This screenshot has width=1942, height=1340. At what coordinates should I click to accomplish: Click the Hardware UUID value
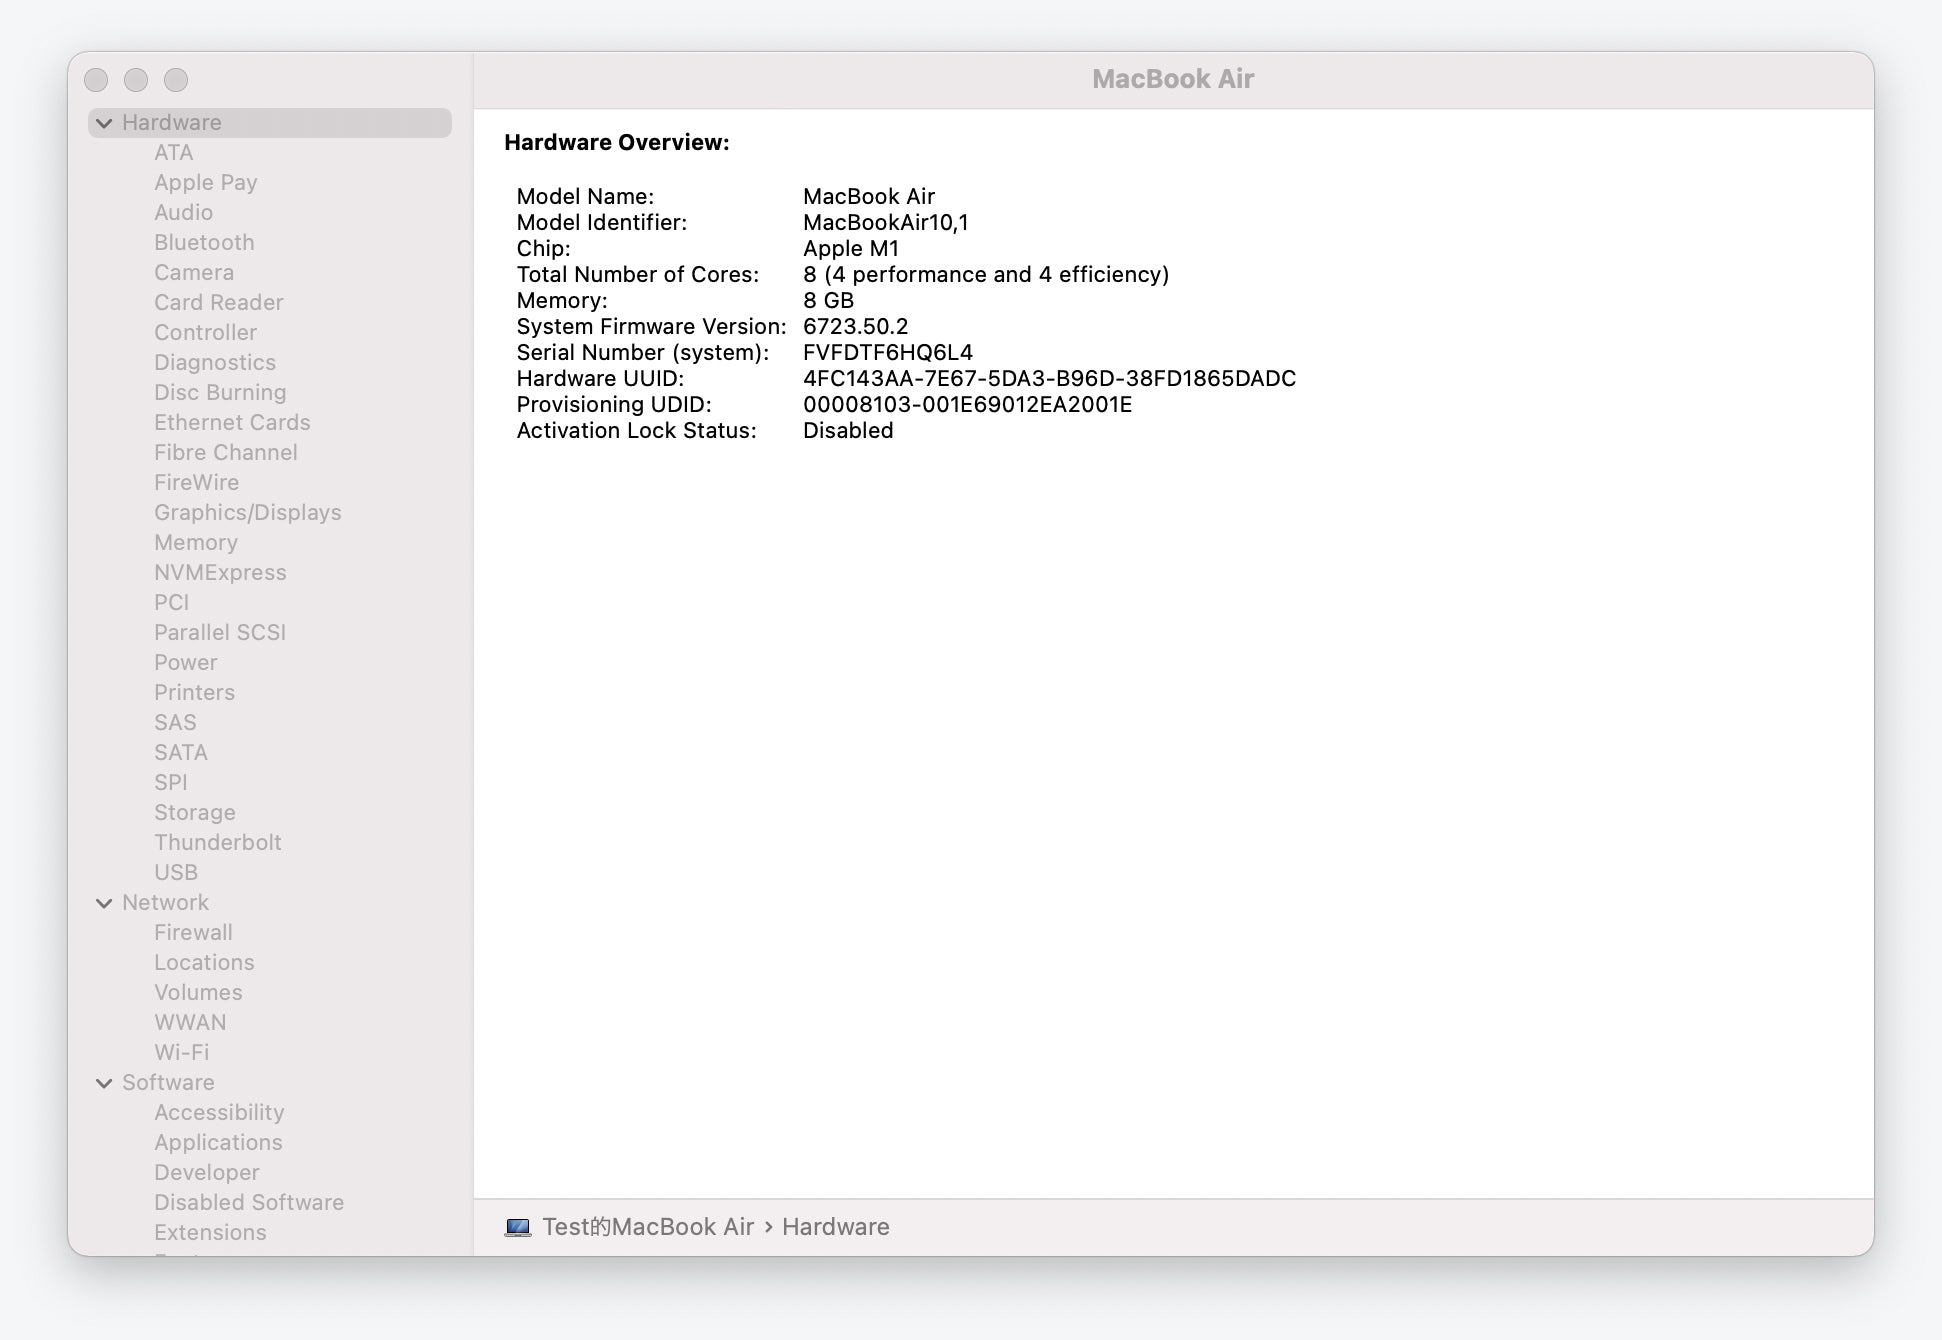[x=1049, y=379]
